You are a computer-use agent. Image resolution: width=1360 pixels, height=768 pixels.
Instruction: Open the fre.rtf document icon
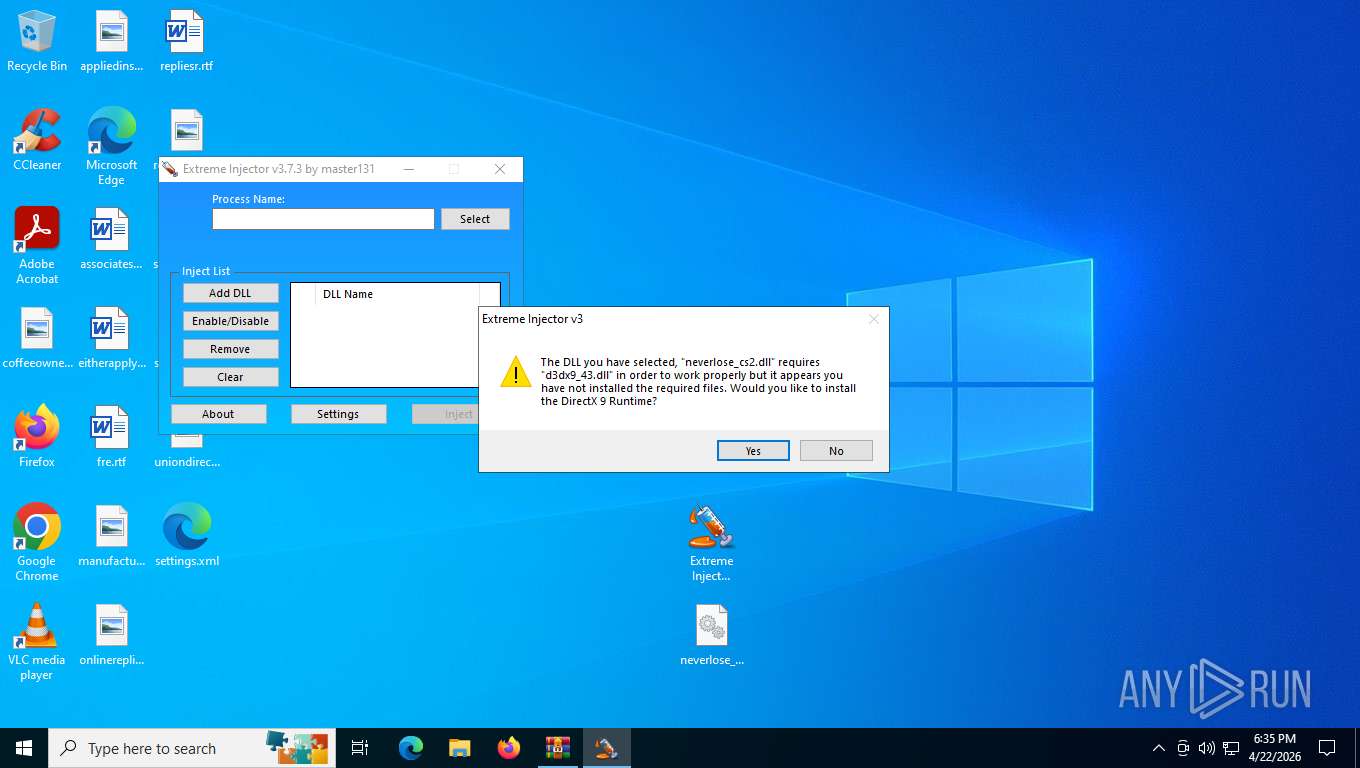111,437
